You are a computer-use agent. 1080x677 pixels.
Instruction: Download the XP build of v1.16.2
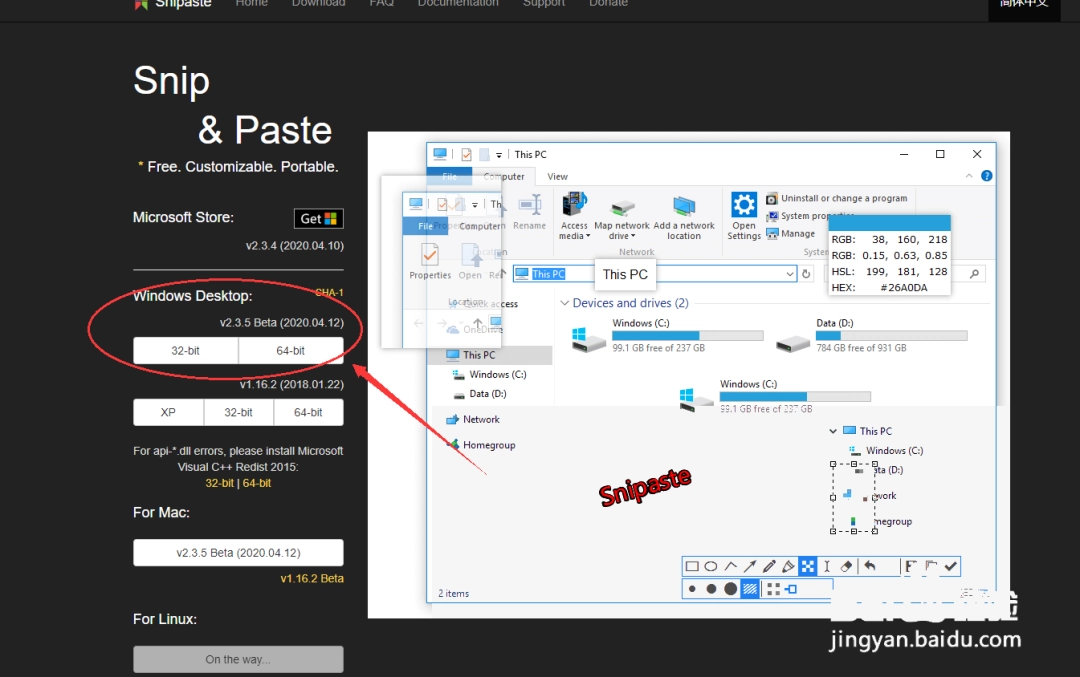(168, 413)
